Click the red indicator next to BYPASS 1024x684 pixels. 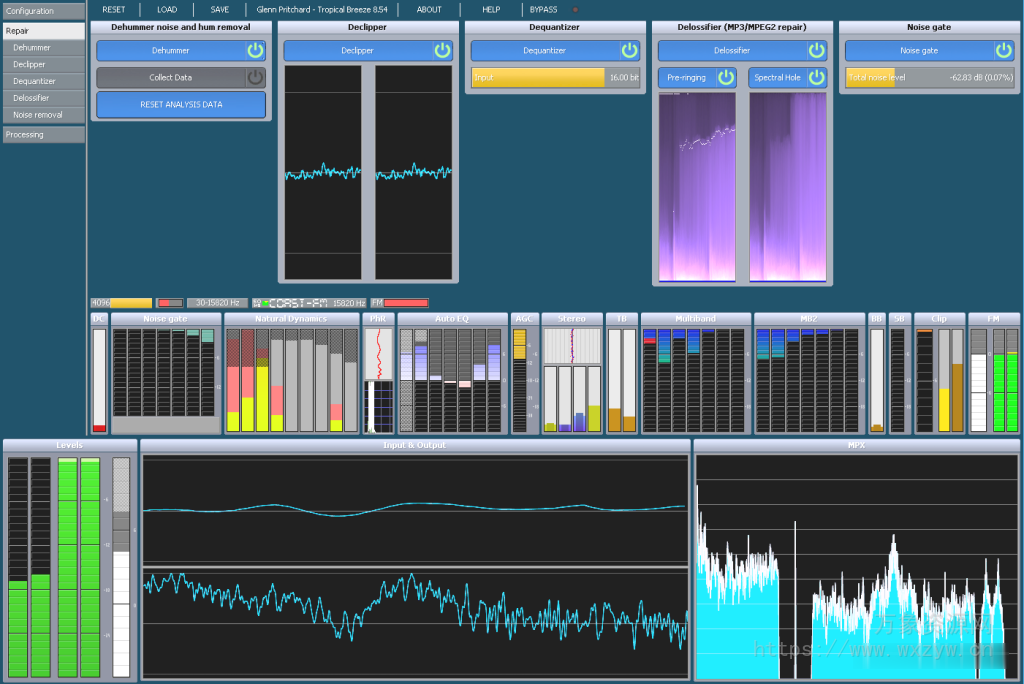click(573, 9)
